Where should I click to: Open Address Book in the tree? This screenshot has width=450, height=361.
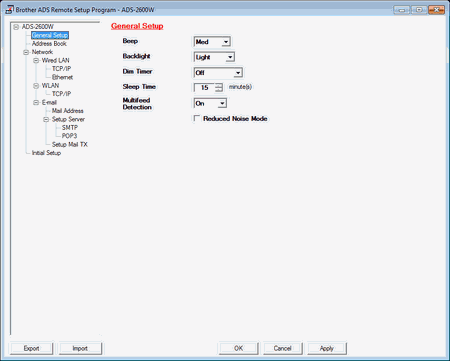coord(49,44)
